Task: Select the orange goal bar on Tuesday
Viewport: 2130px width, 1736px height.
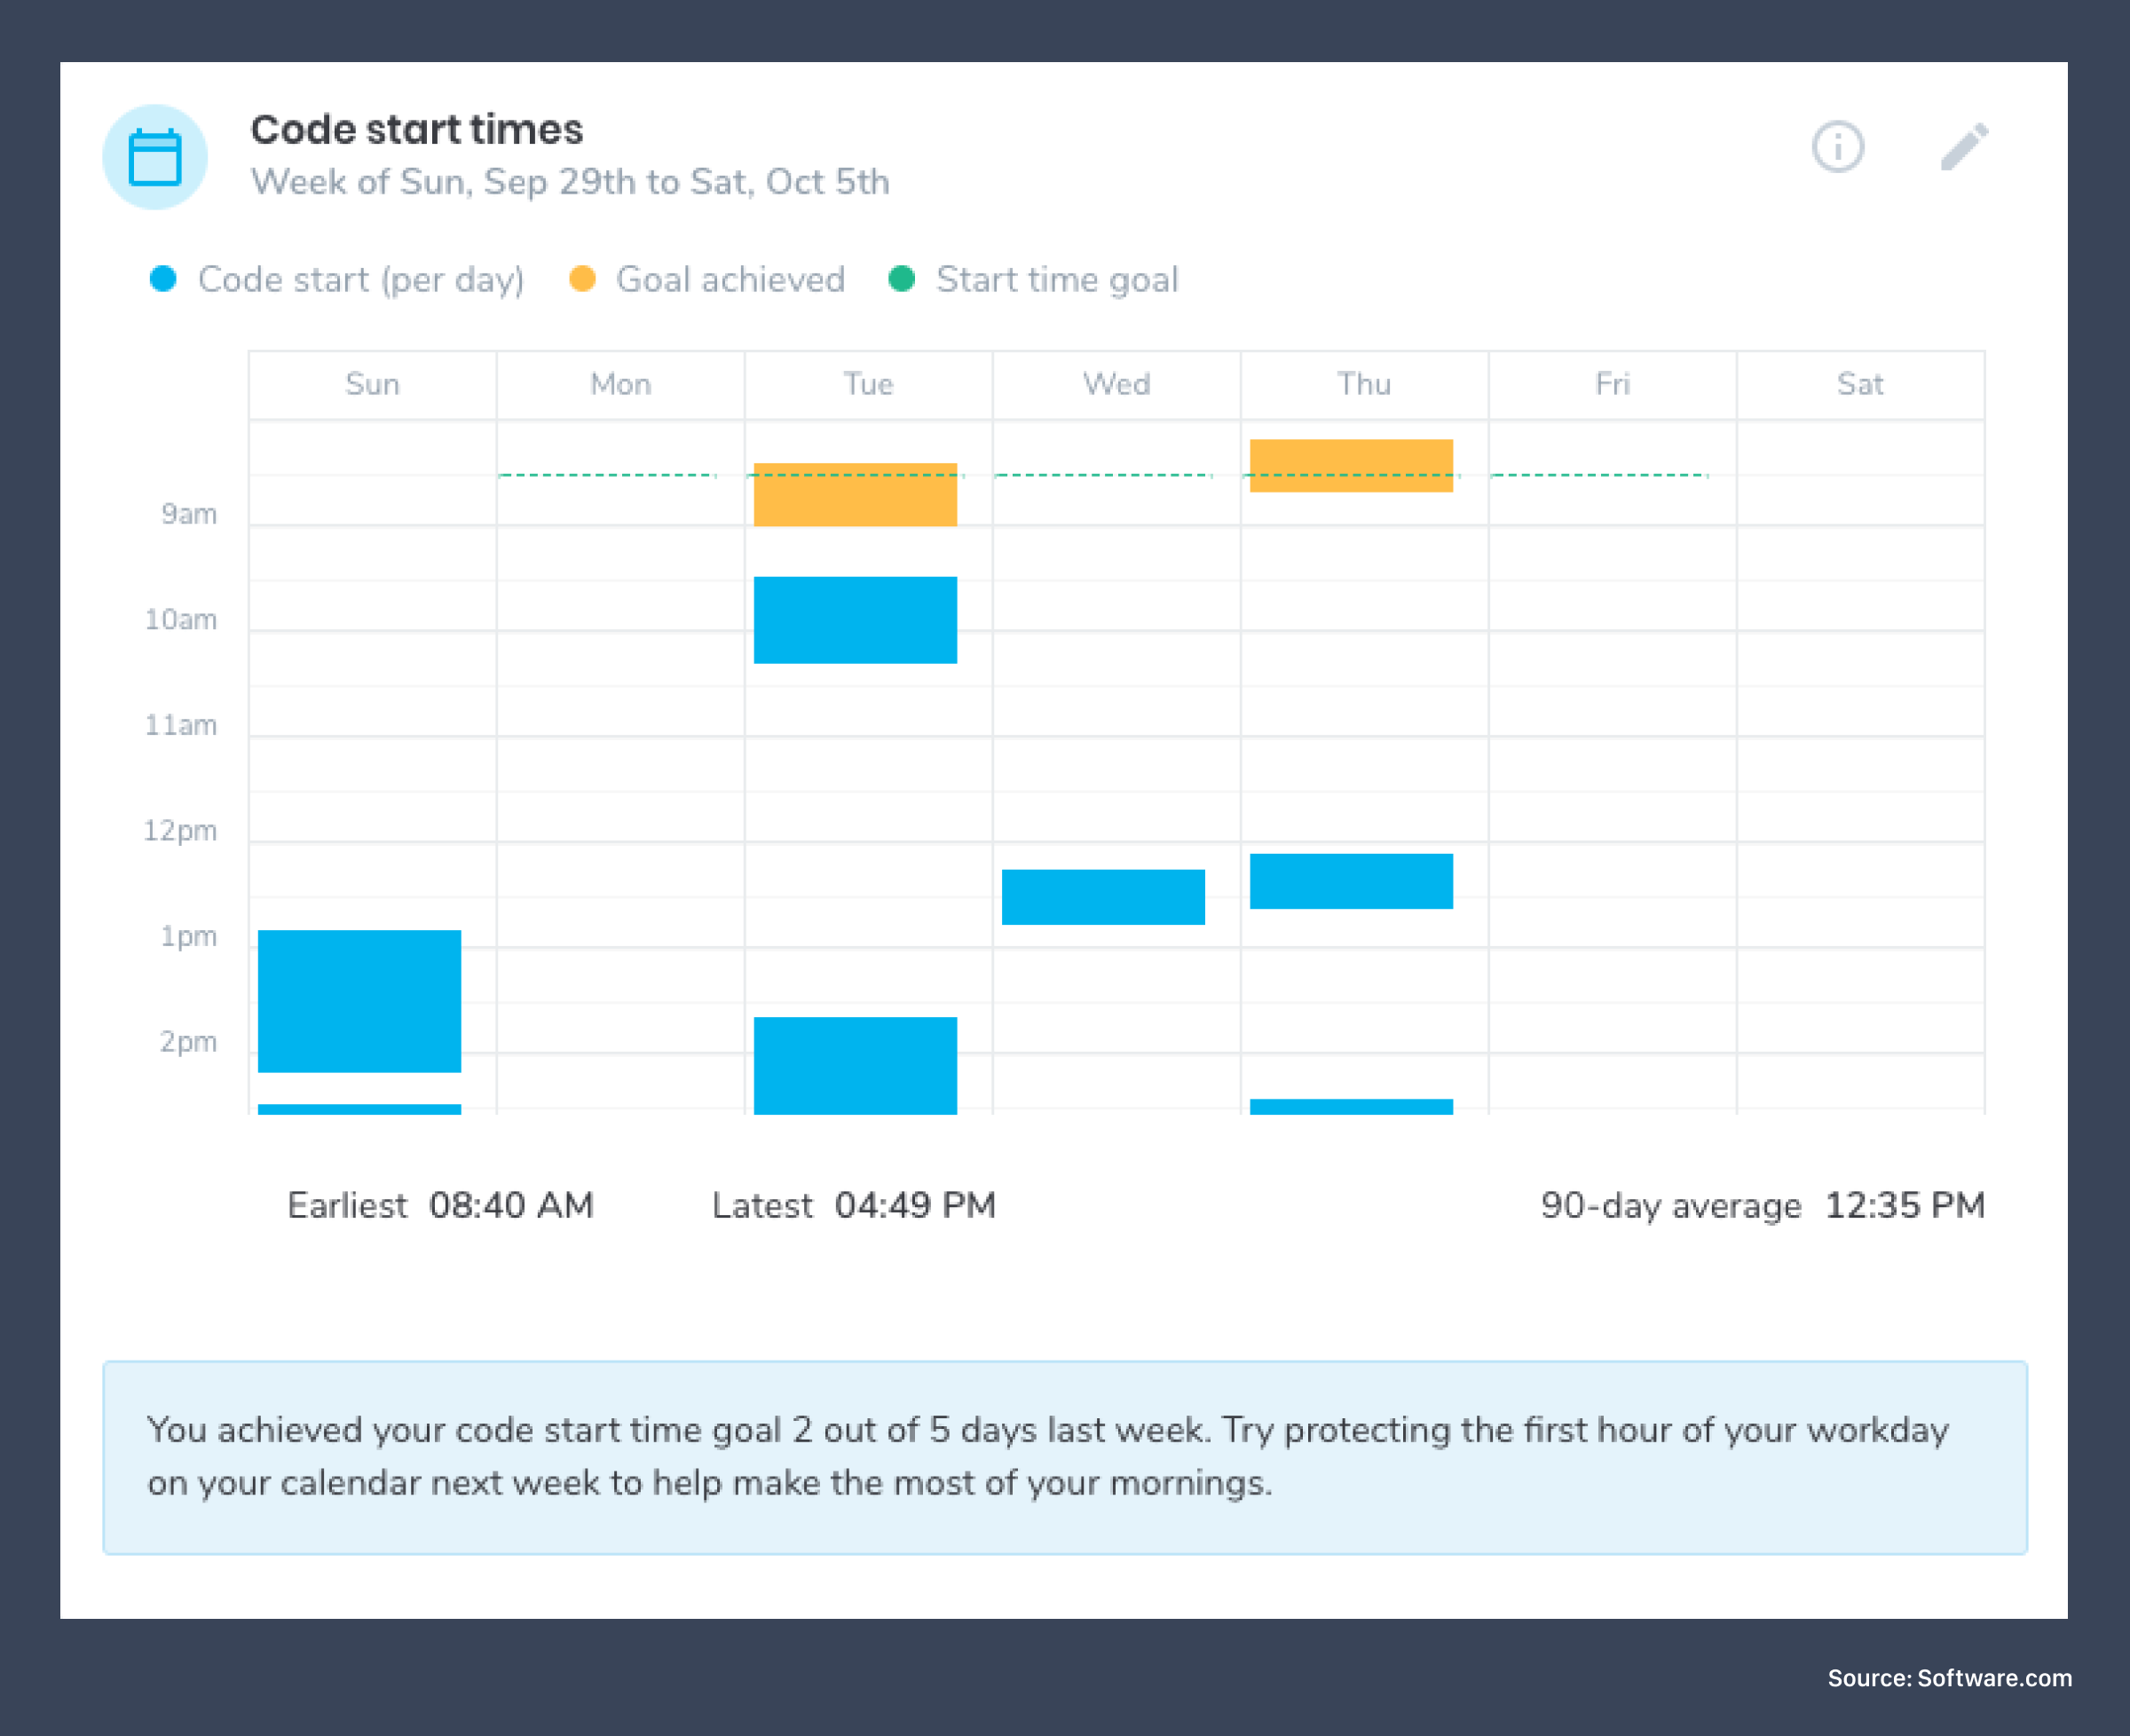Action: [855, 495]
